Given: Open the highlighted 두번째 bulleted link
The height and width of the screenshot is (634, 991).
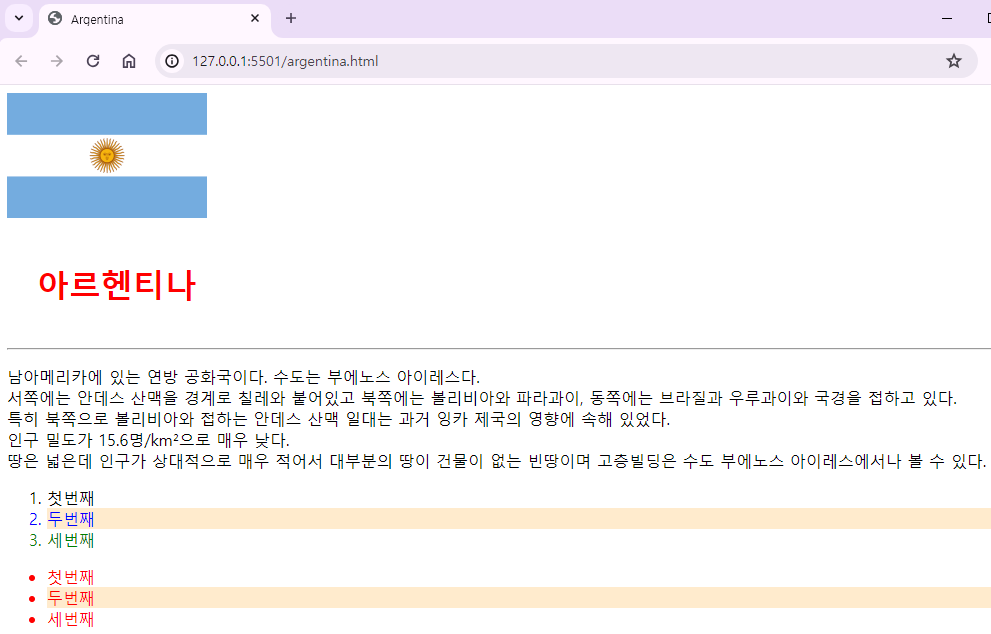Looking at the screenshot, I should [70, 597].
